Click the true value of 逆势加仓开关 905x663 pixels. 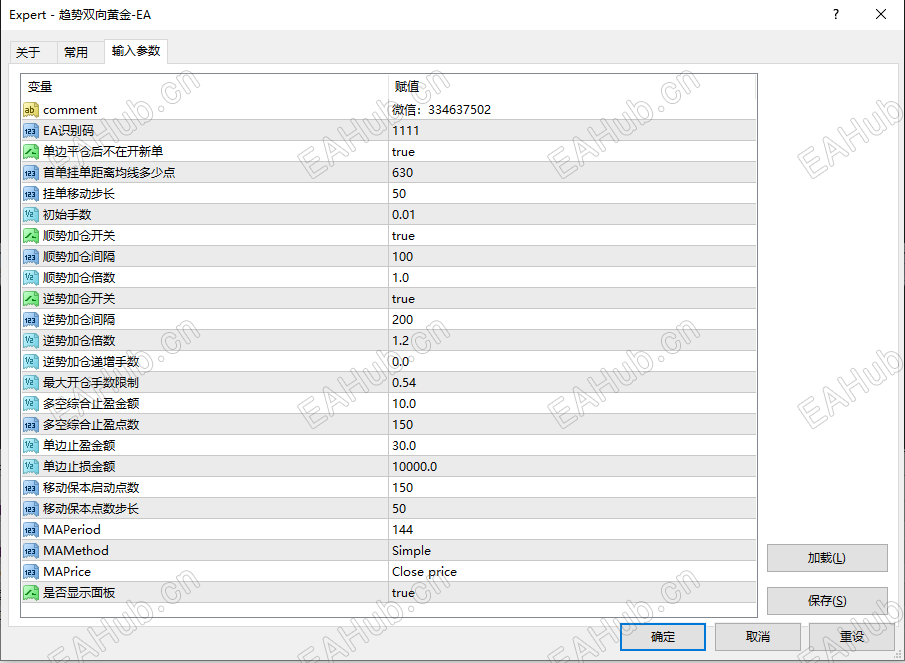pyautogui.click(x=403, y=299)
